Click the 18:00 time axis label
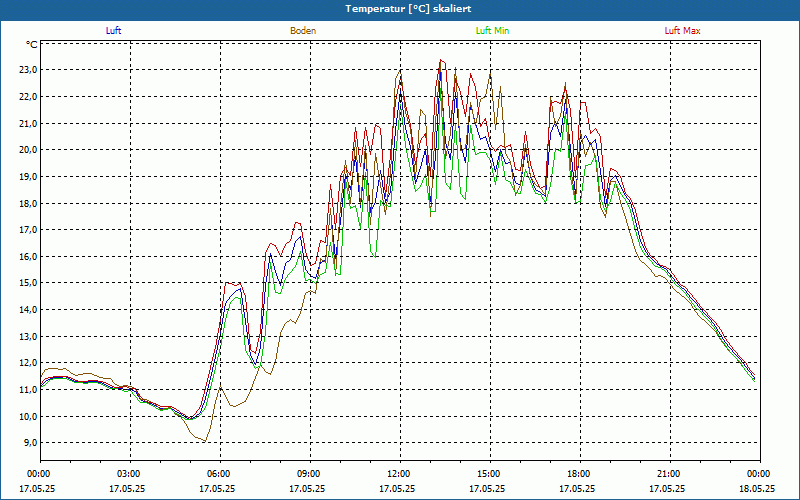This screenshot has width=800, height=500. pyautogui.click(x=580, y=474)
